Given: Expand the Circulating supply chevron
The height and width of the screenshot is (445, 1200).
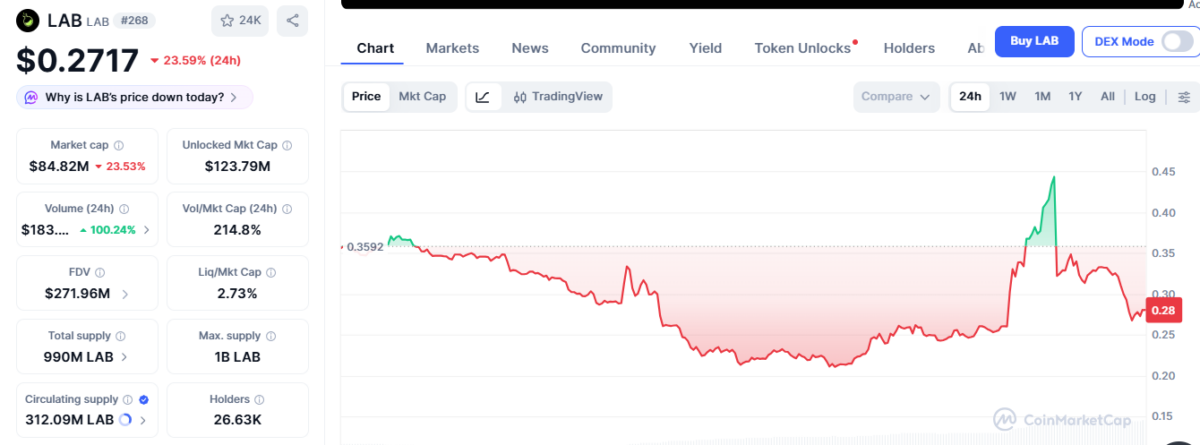Looking at the screenshot, I should point(145,421).
